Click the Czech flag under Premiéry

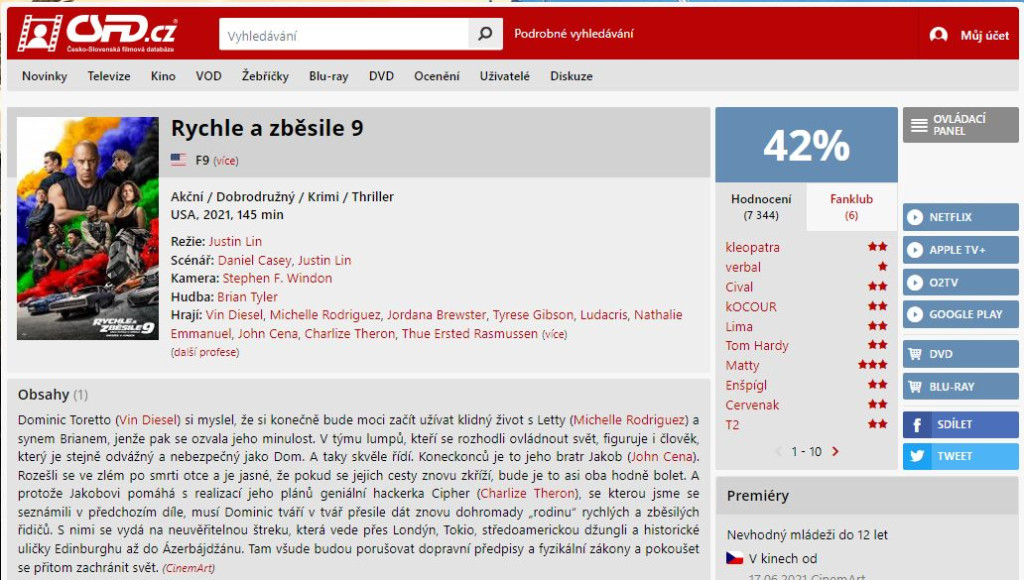click(735, 558)
